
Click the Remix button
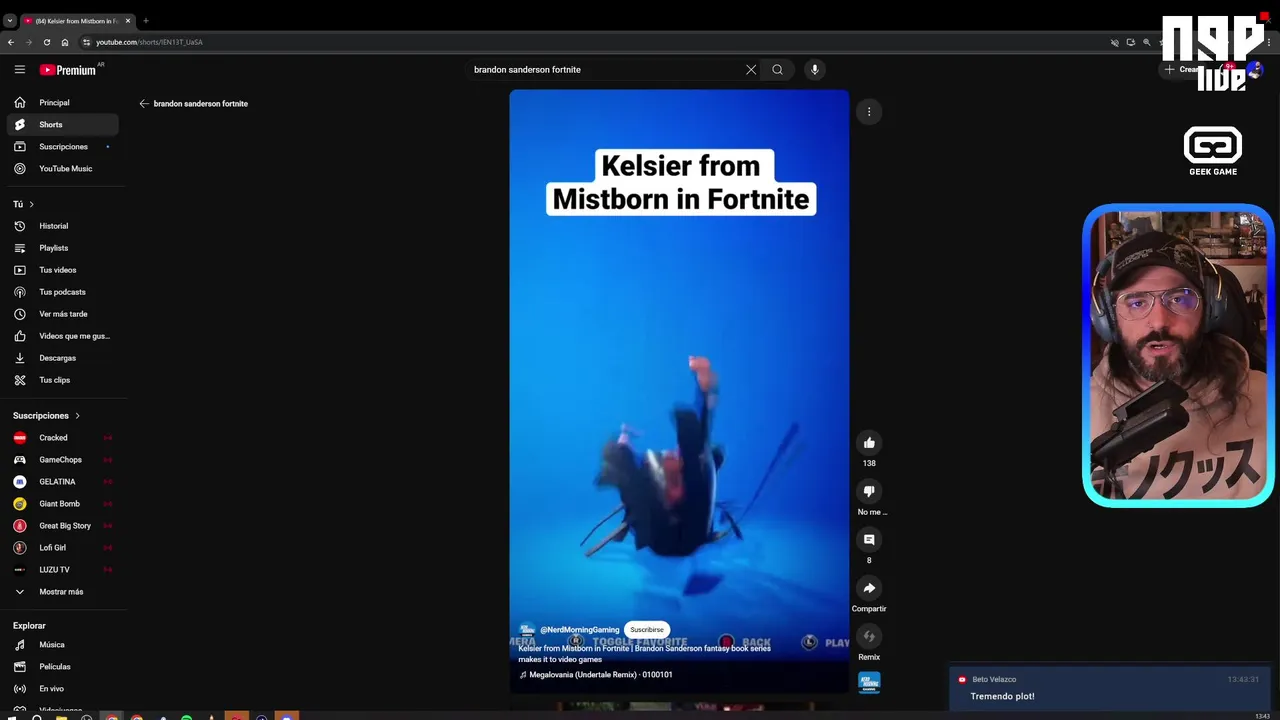tap(869, 637)
